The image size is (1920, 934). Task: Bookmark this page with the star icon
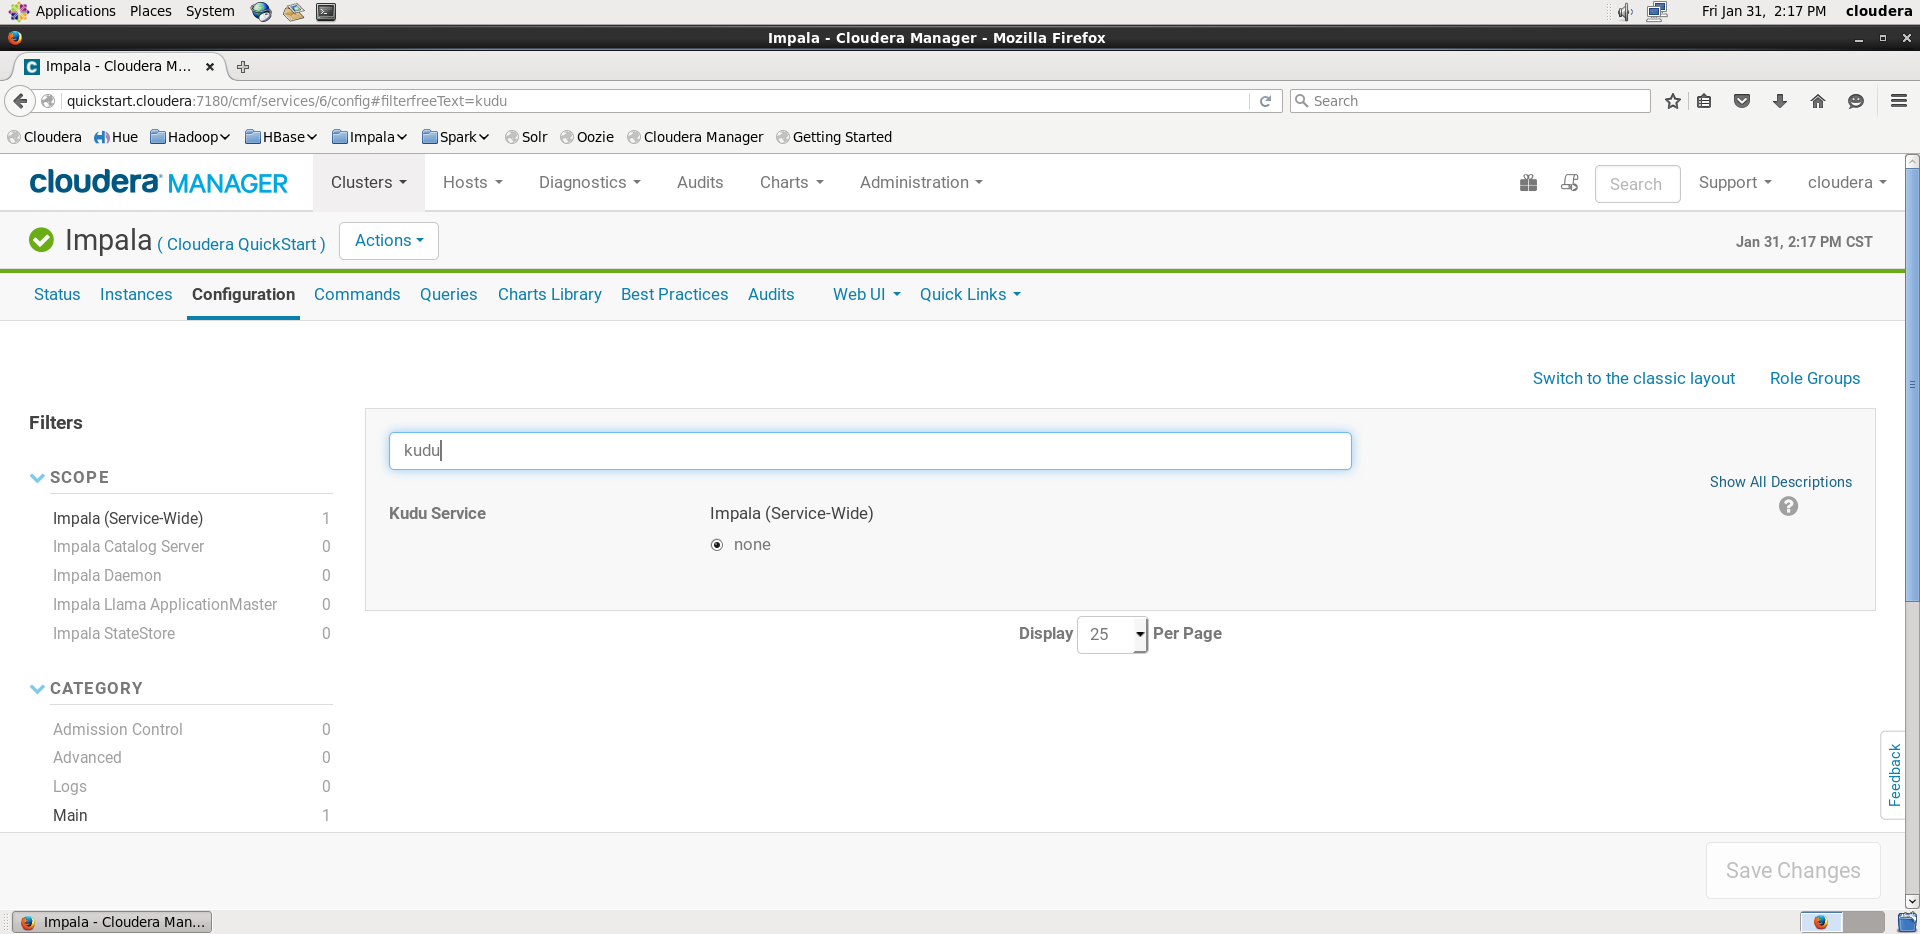[x=1672, y=101]
